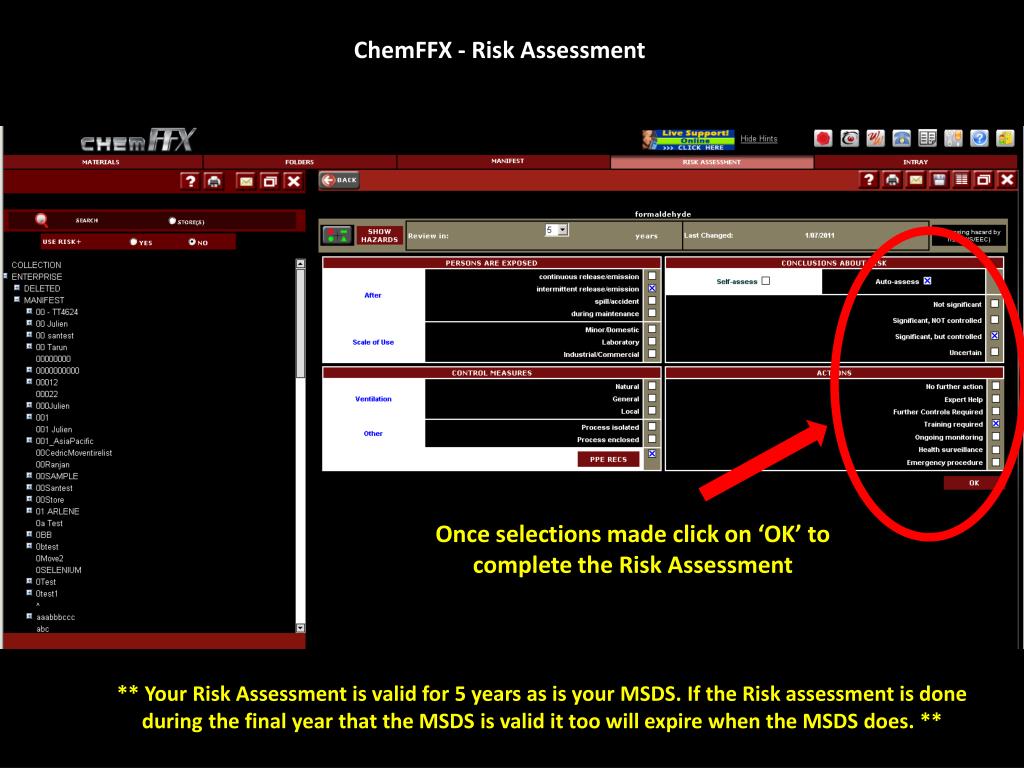The height and width of the screenshot is (768, 1024).
Task: Click the yellow notes icon at far right
Action: tap(1005, 138)
